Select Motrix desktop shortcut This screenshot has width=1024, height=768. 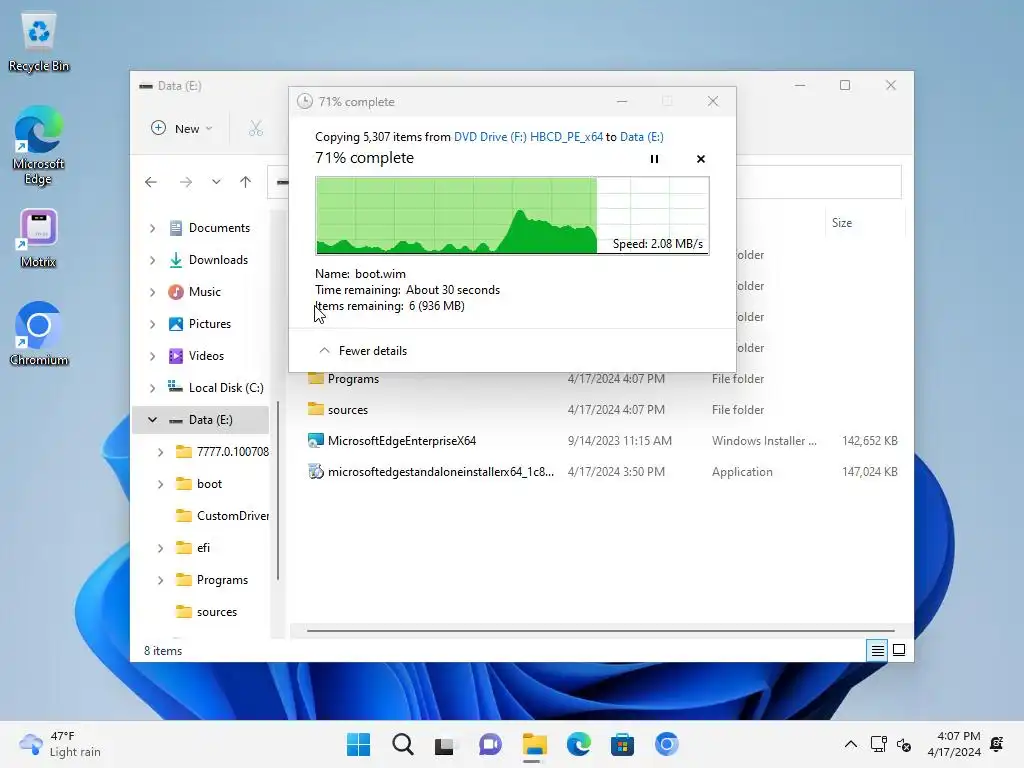pos(39,238)
